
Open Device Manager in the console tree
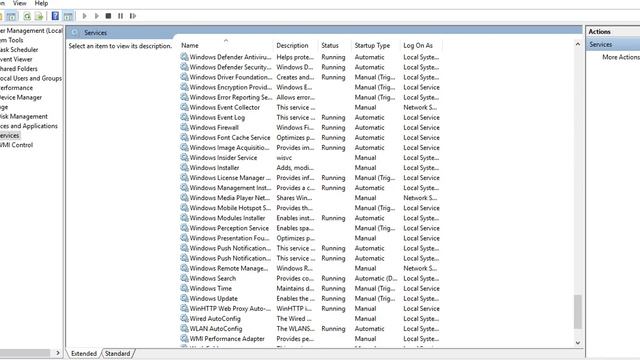pyautogui.click(x=21, y=97)
